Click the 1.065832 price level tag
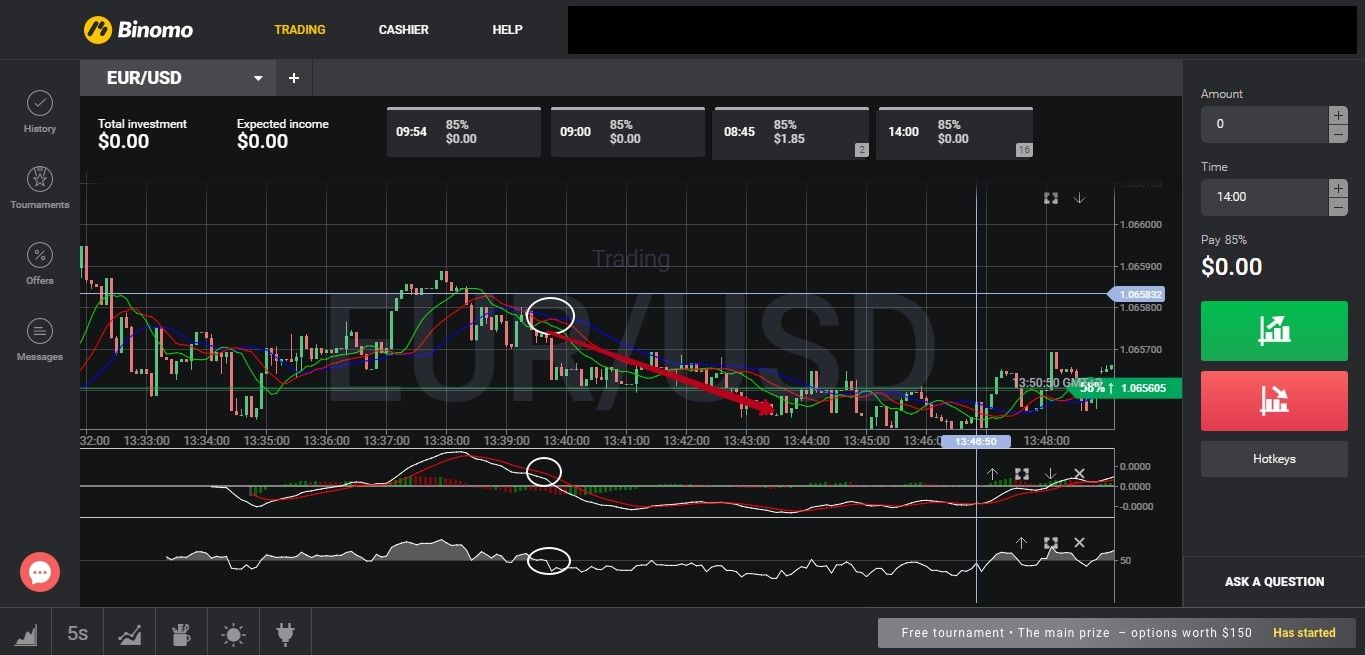Image resolution: width=1365 pixels, height=655 pixels. (x=1138, y=295)
